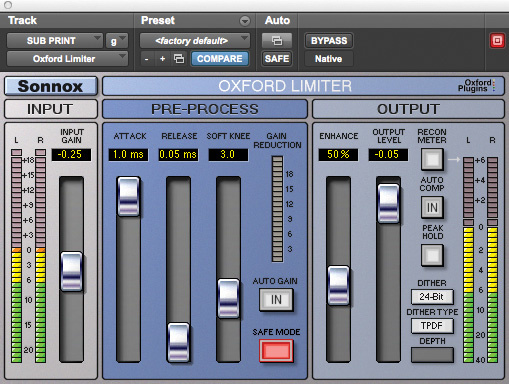Click the INPUT GAIN fader handle
The width and height of the screenshot is (509, 384).
[x=71, y=271]
